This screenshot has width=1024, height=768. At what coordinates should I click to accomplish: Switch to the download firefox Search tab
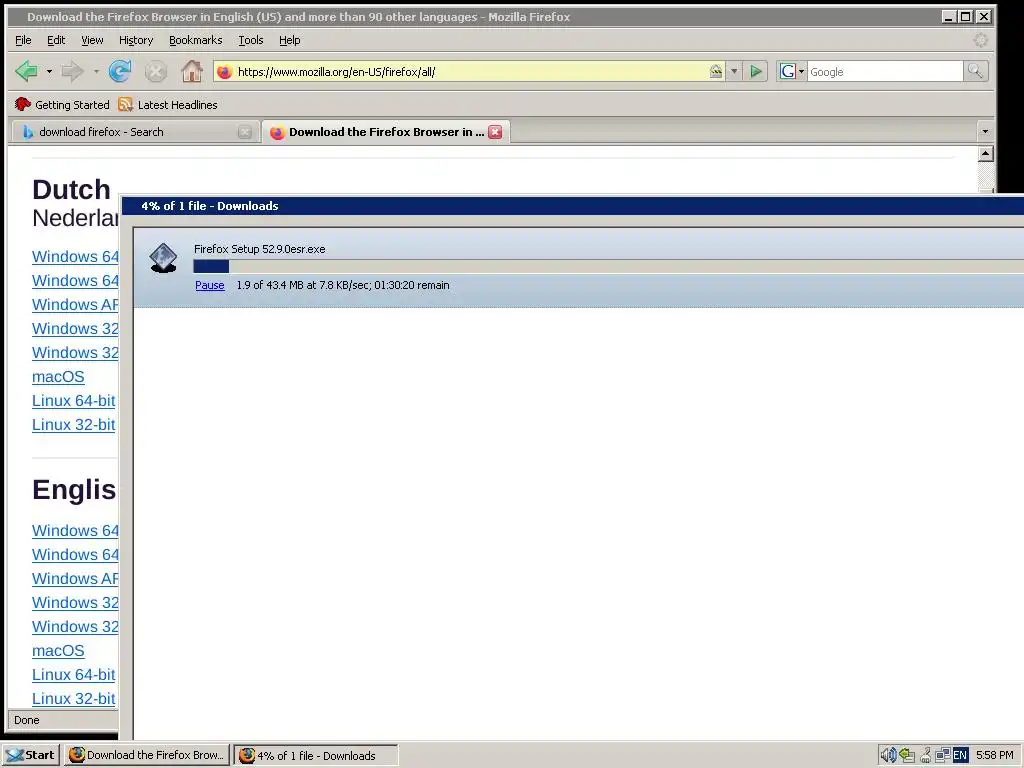(x=134, y=132)
